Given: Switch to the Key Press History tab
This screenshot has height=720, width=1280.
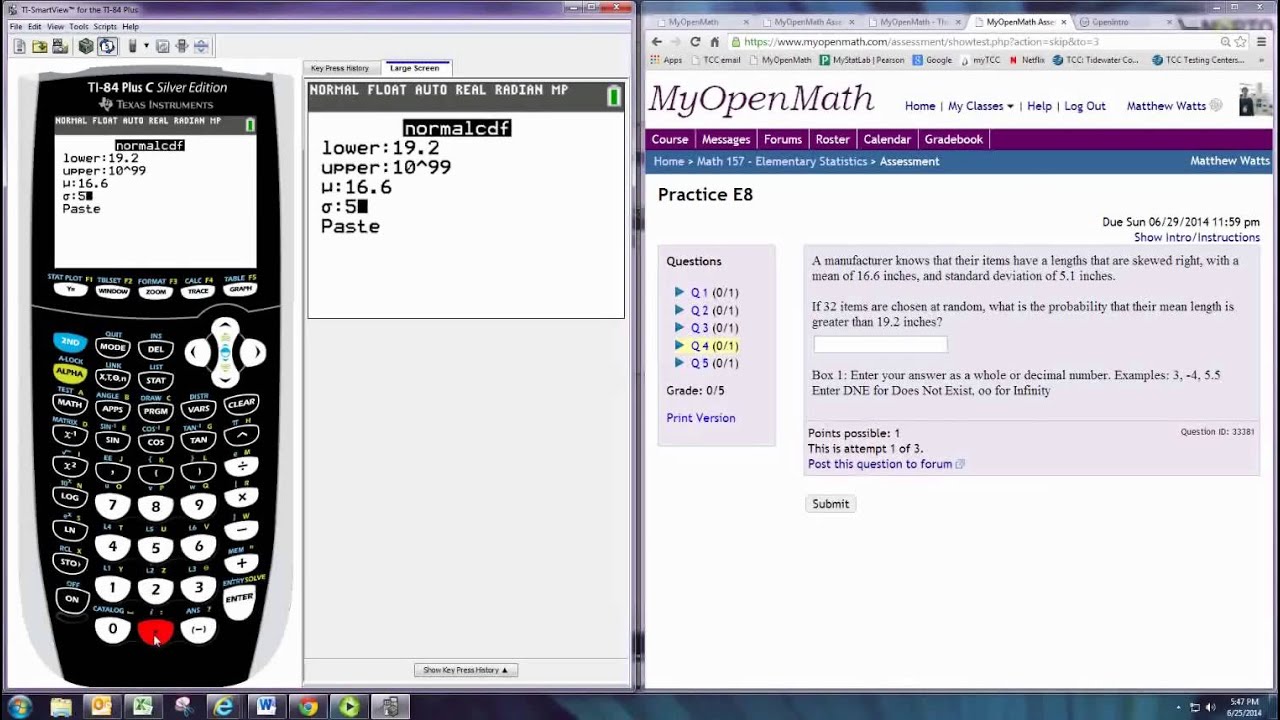Looking at the screenshot, I should click(x=340, y=68).
